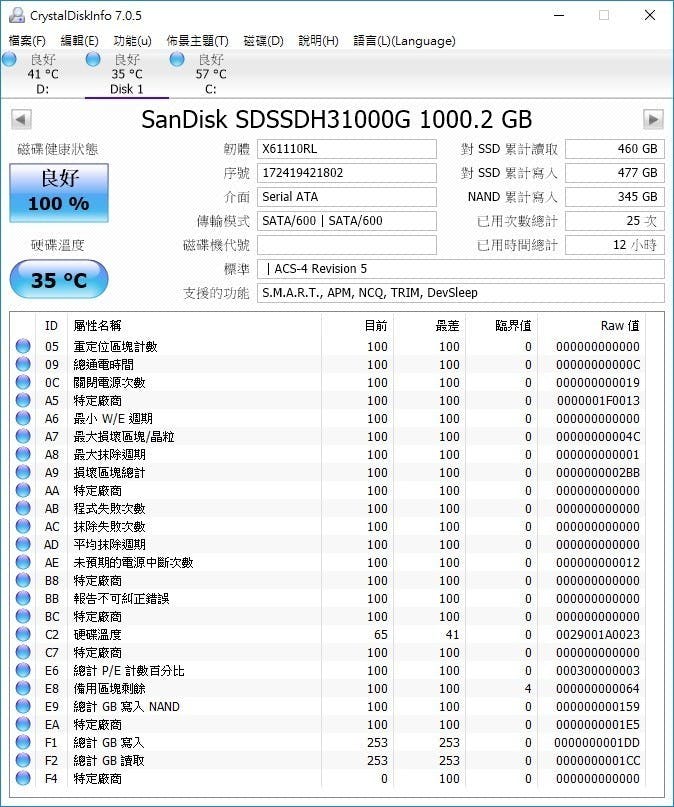The image size is (674, 807).
Task: Click status orb for attribute E9
Action: (23, 707)
